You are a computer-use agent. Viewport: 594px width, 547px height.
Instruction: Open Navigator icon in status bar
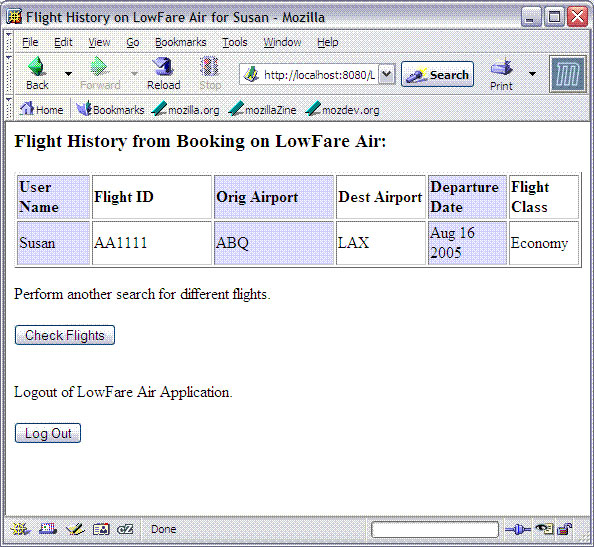tap(20, 529)
